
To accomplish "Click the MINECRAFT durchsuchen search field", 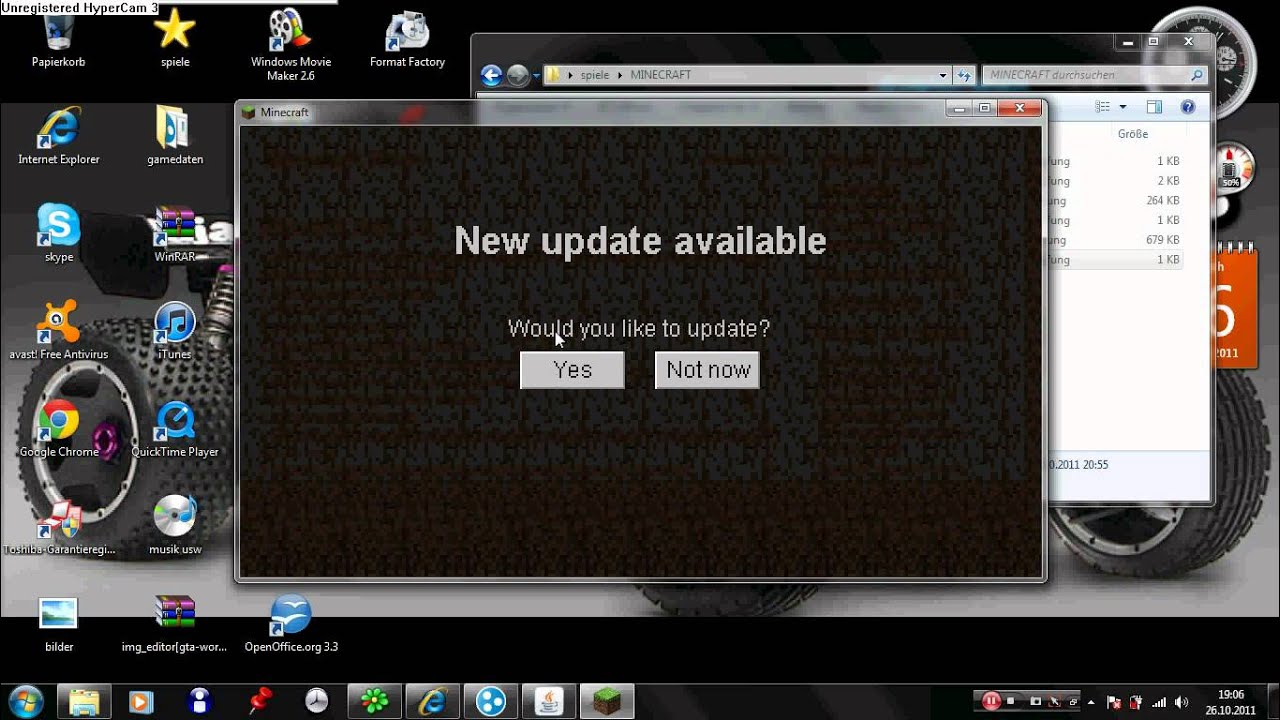I will click(1094, 75).
